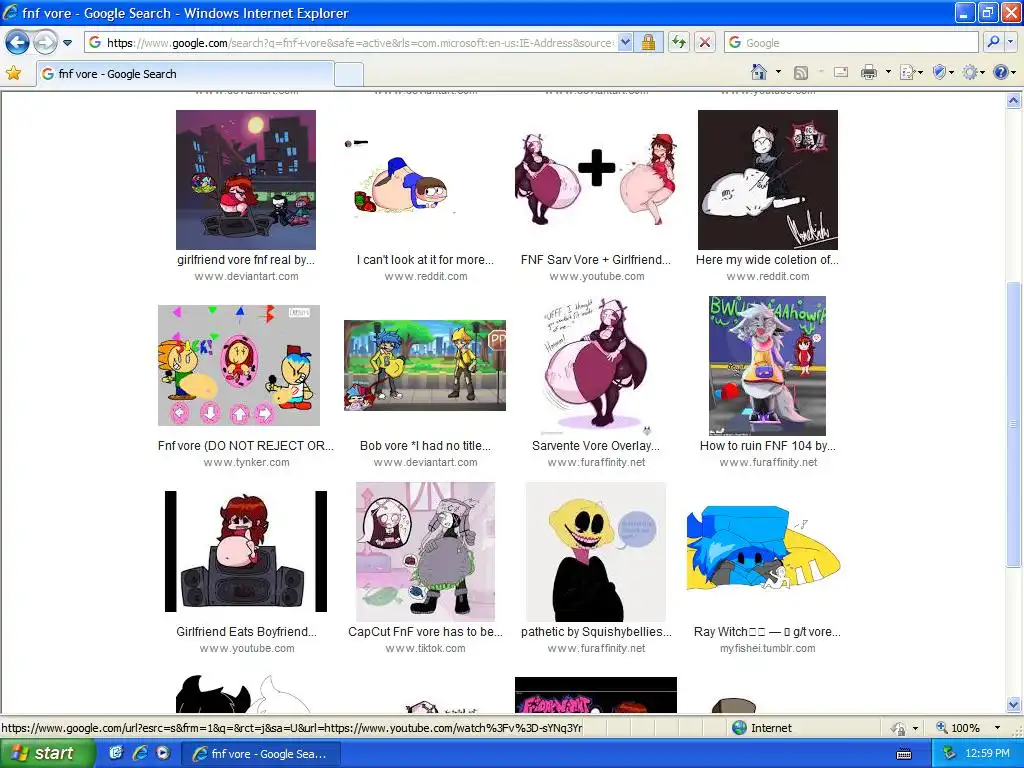This screenshot has width=1024, height=768.
Task: Click 'pathetic by Squishybellies...' title
Action: 596,632
